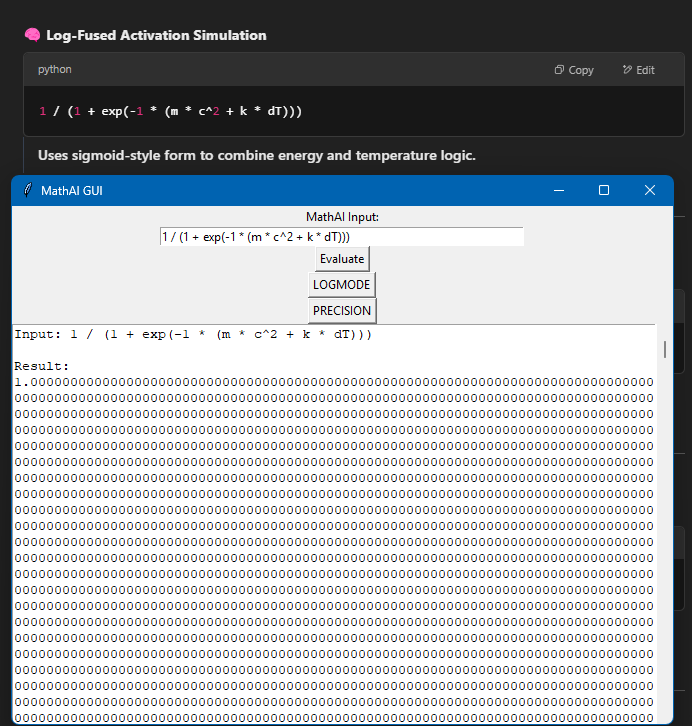Viewport: 692px width, 726px height.
Task: Minimize the MathAI GUI window
Action: [558, 190]
